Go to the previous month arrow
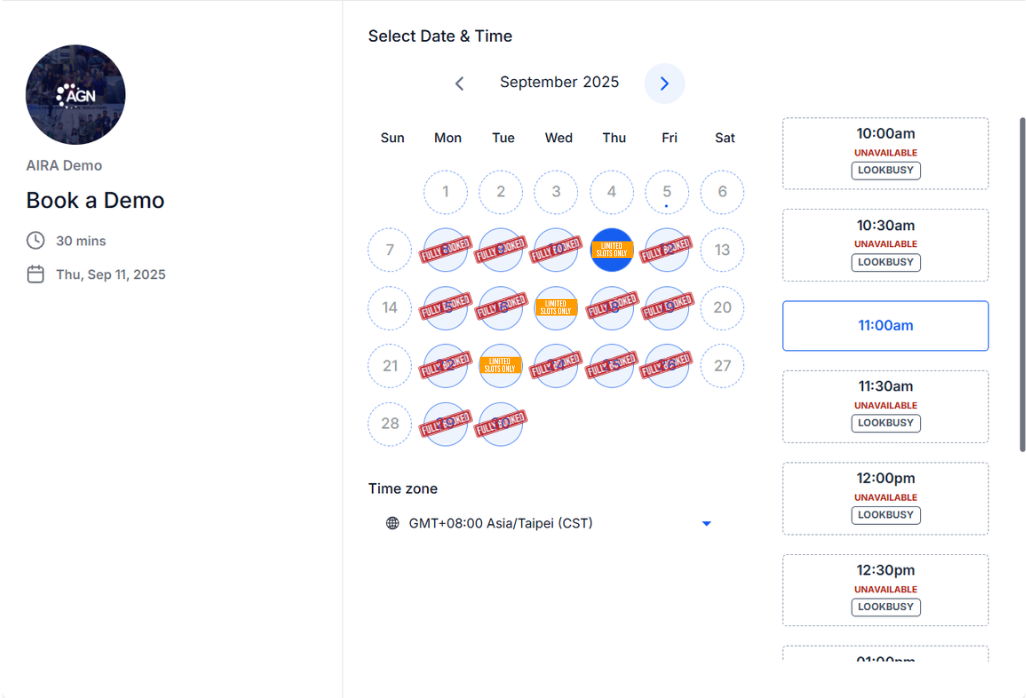Viewport: 1026px width, 698px height. [x=459, y=84]
